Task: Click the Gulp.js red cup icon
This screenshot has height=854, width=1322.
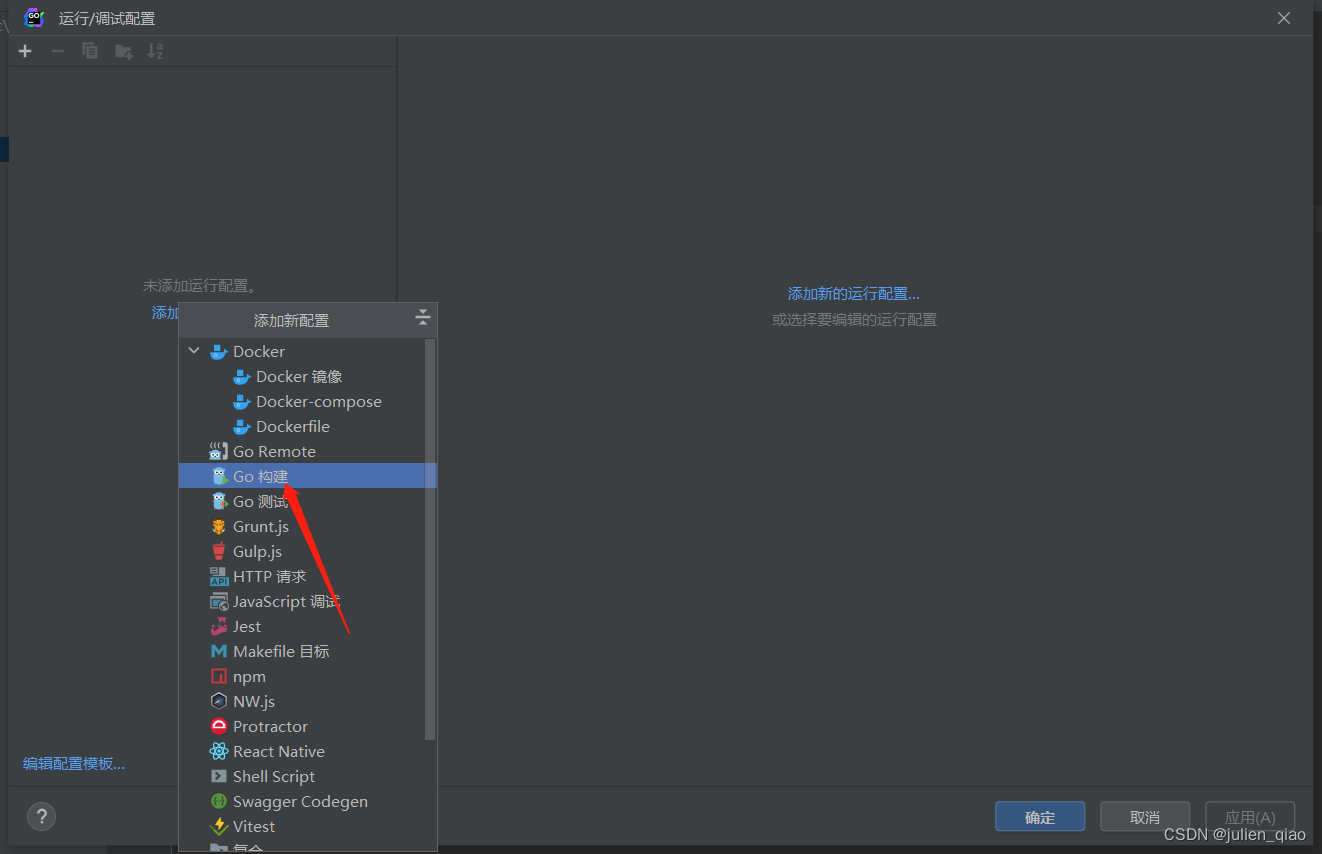Action: [218, 551]
